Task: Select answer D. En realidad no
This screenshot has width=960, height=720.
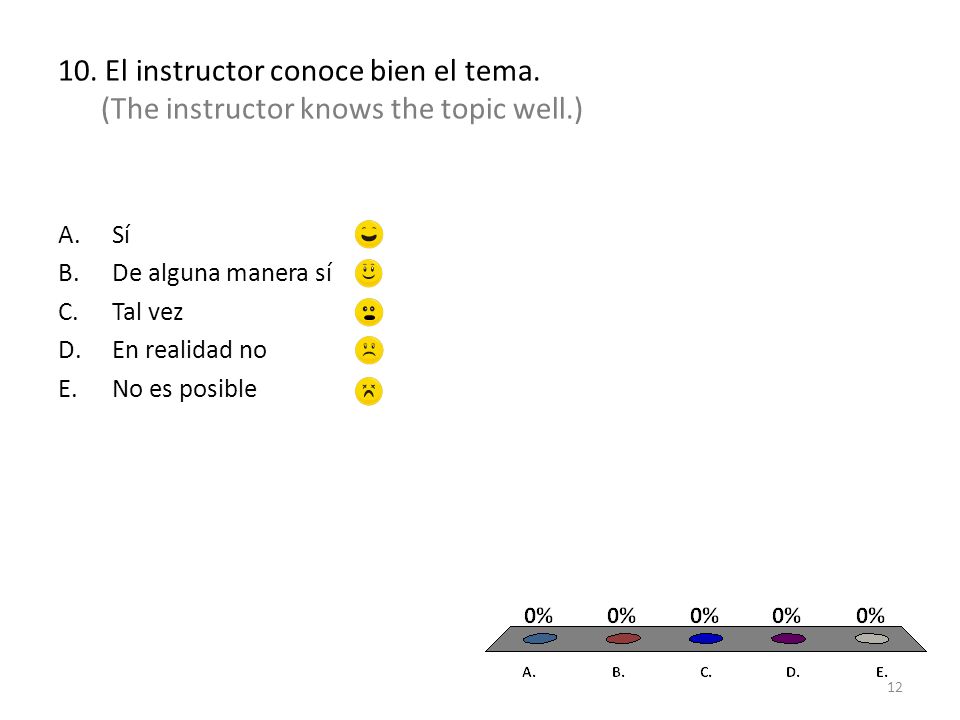Action: [163, 350]
